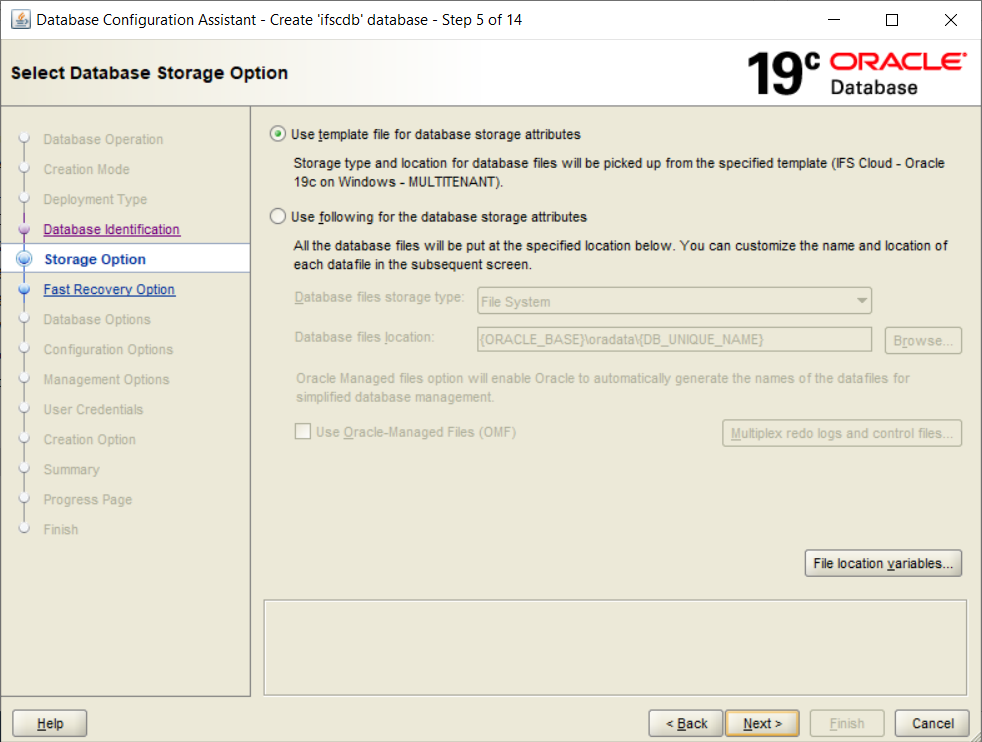Select Use template file for storage attributes
Viewport: 982px width, 742px height.
coord(277,134)
